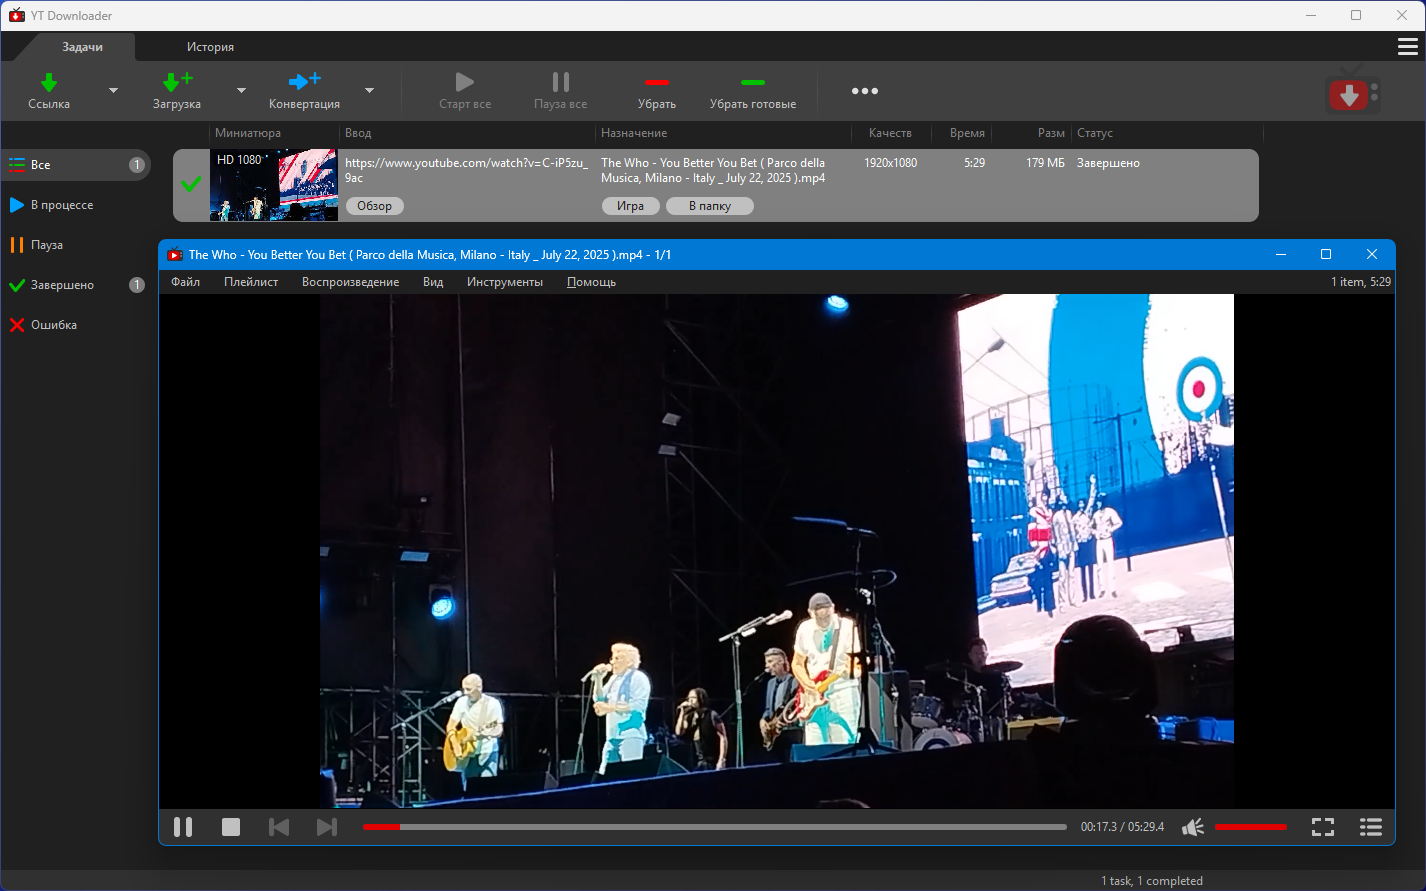
Task: Click the 1920x1080 quality value
Action: [890, 163]
